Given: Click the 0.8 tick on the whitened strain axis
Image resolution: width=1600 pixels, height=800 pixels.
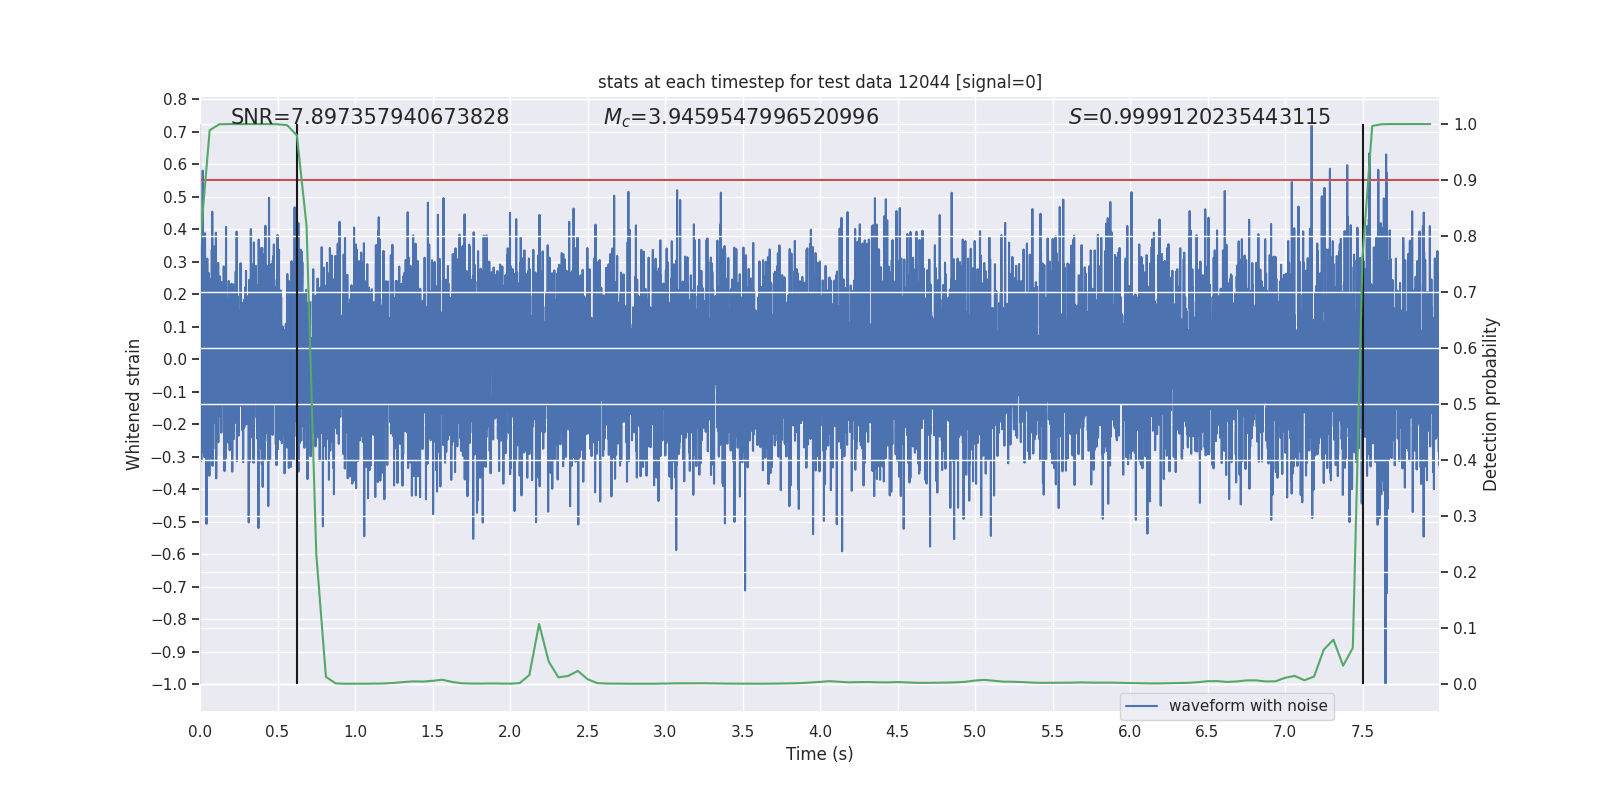Looking at the screenshot, I should click(175, 100).
